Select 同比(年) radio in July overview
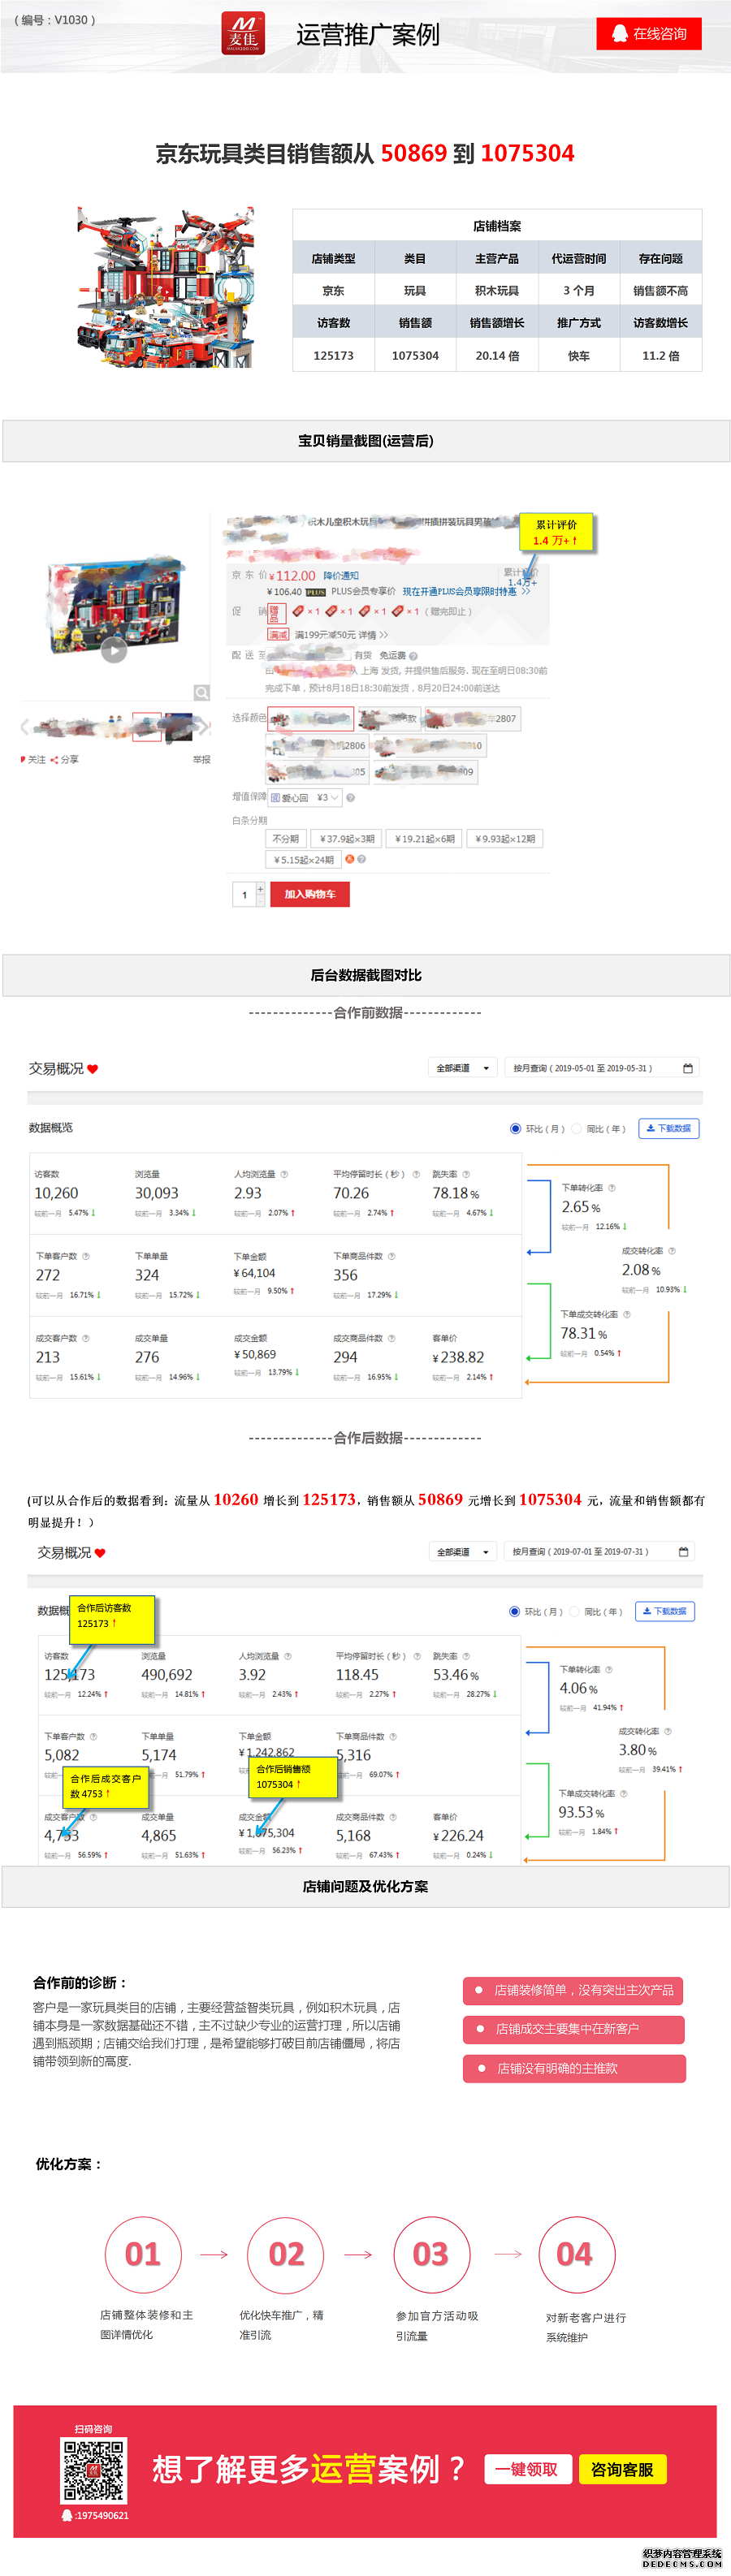Image resolution: width=731 pixels, height=2576 pixels. (x=574, y=1612)
